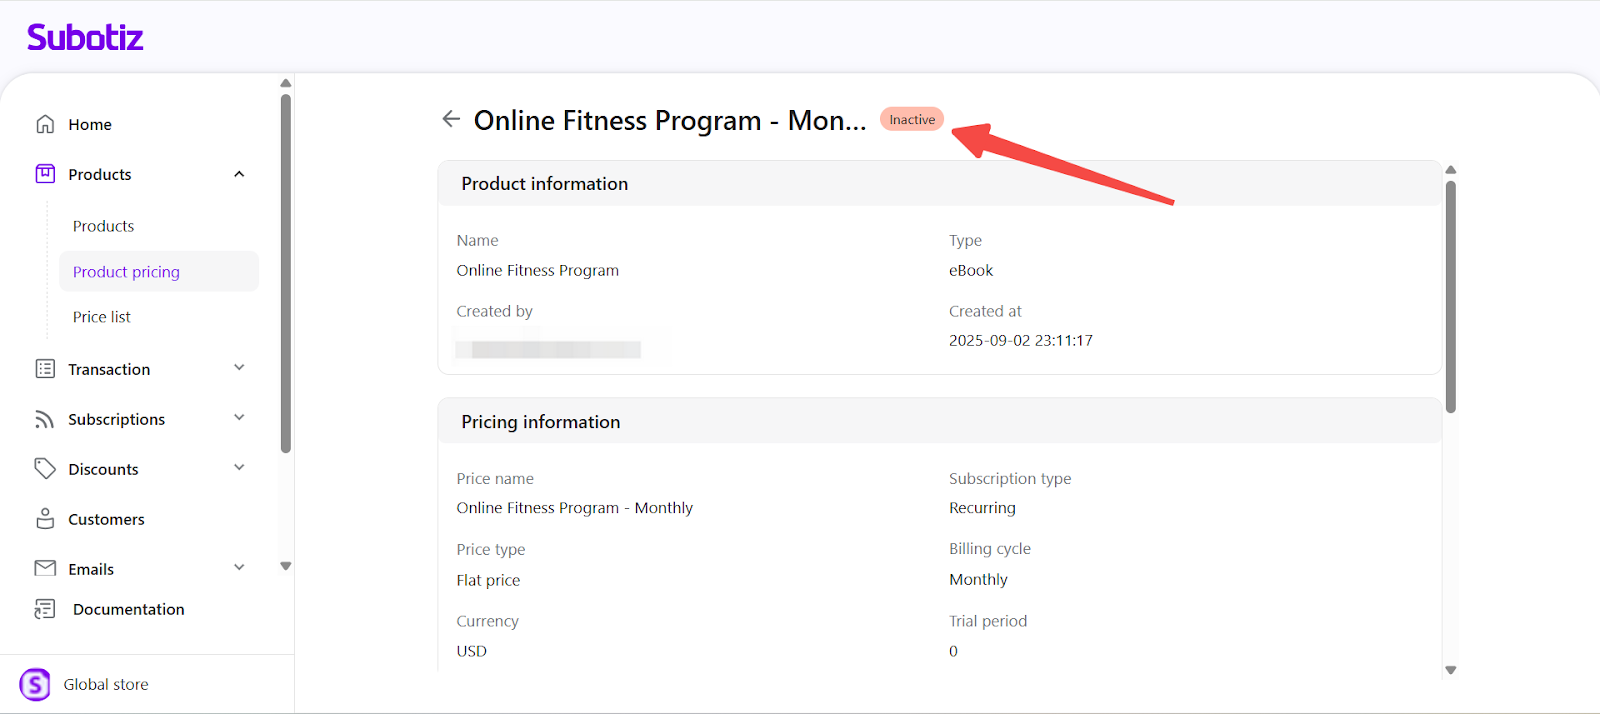Expand the Discounts submenu chevron
1600x714 pixels.
[239, 468]
